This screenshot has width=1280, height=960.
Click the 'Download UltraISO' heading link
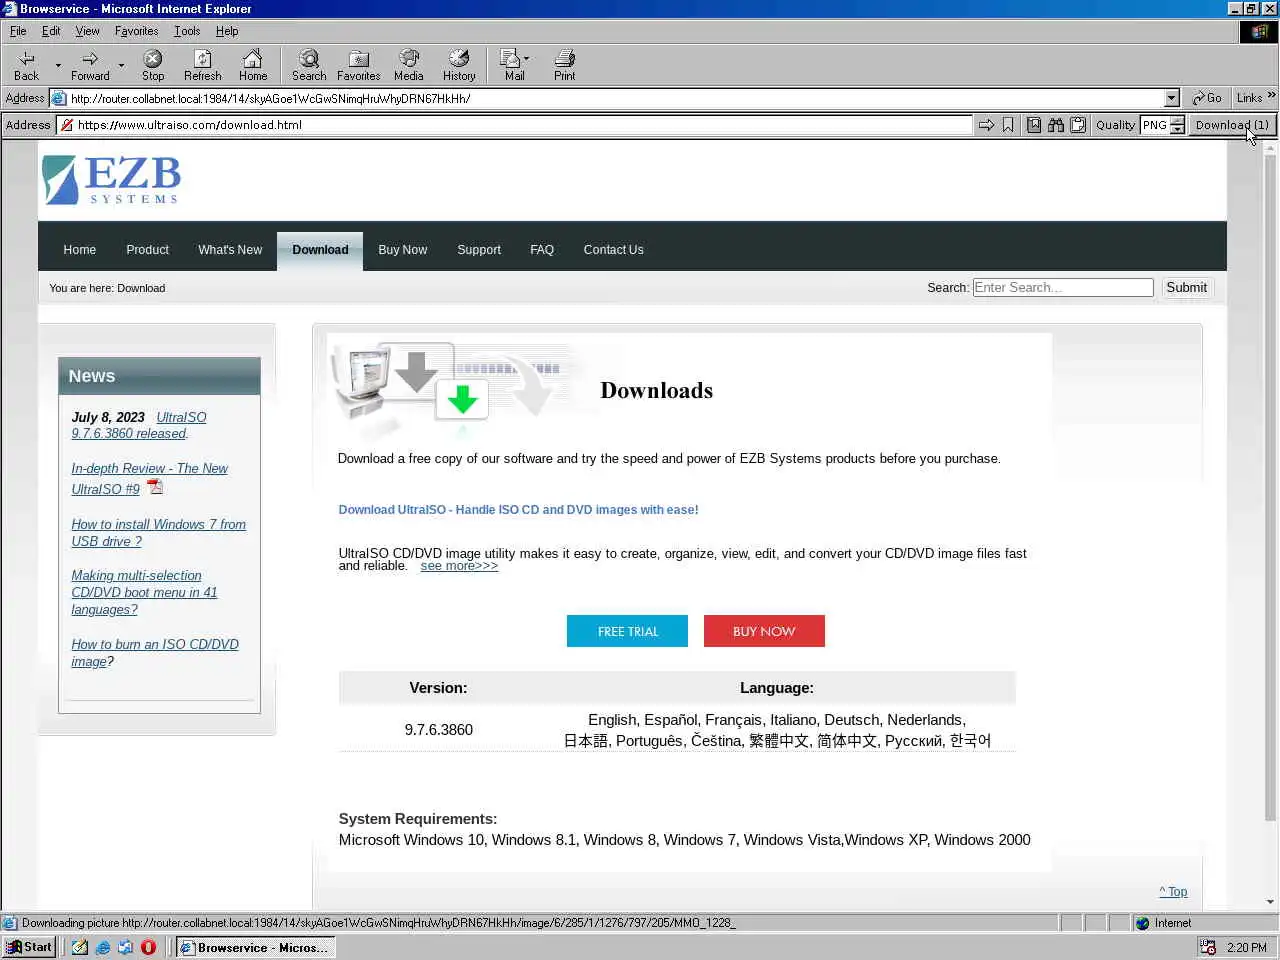pyautogui.click(x=518, y=510)
